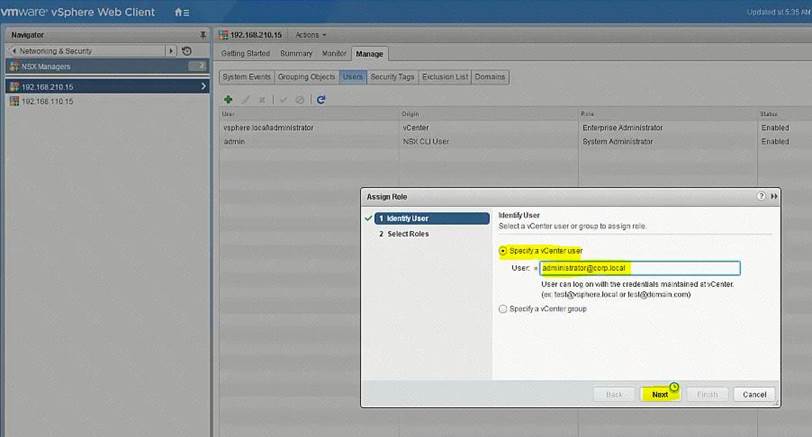Go back from Networking & Security

(13, 50)
